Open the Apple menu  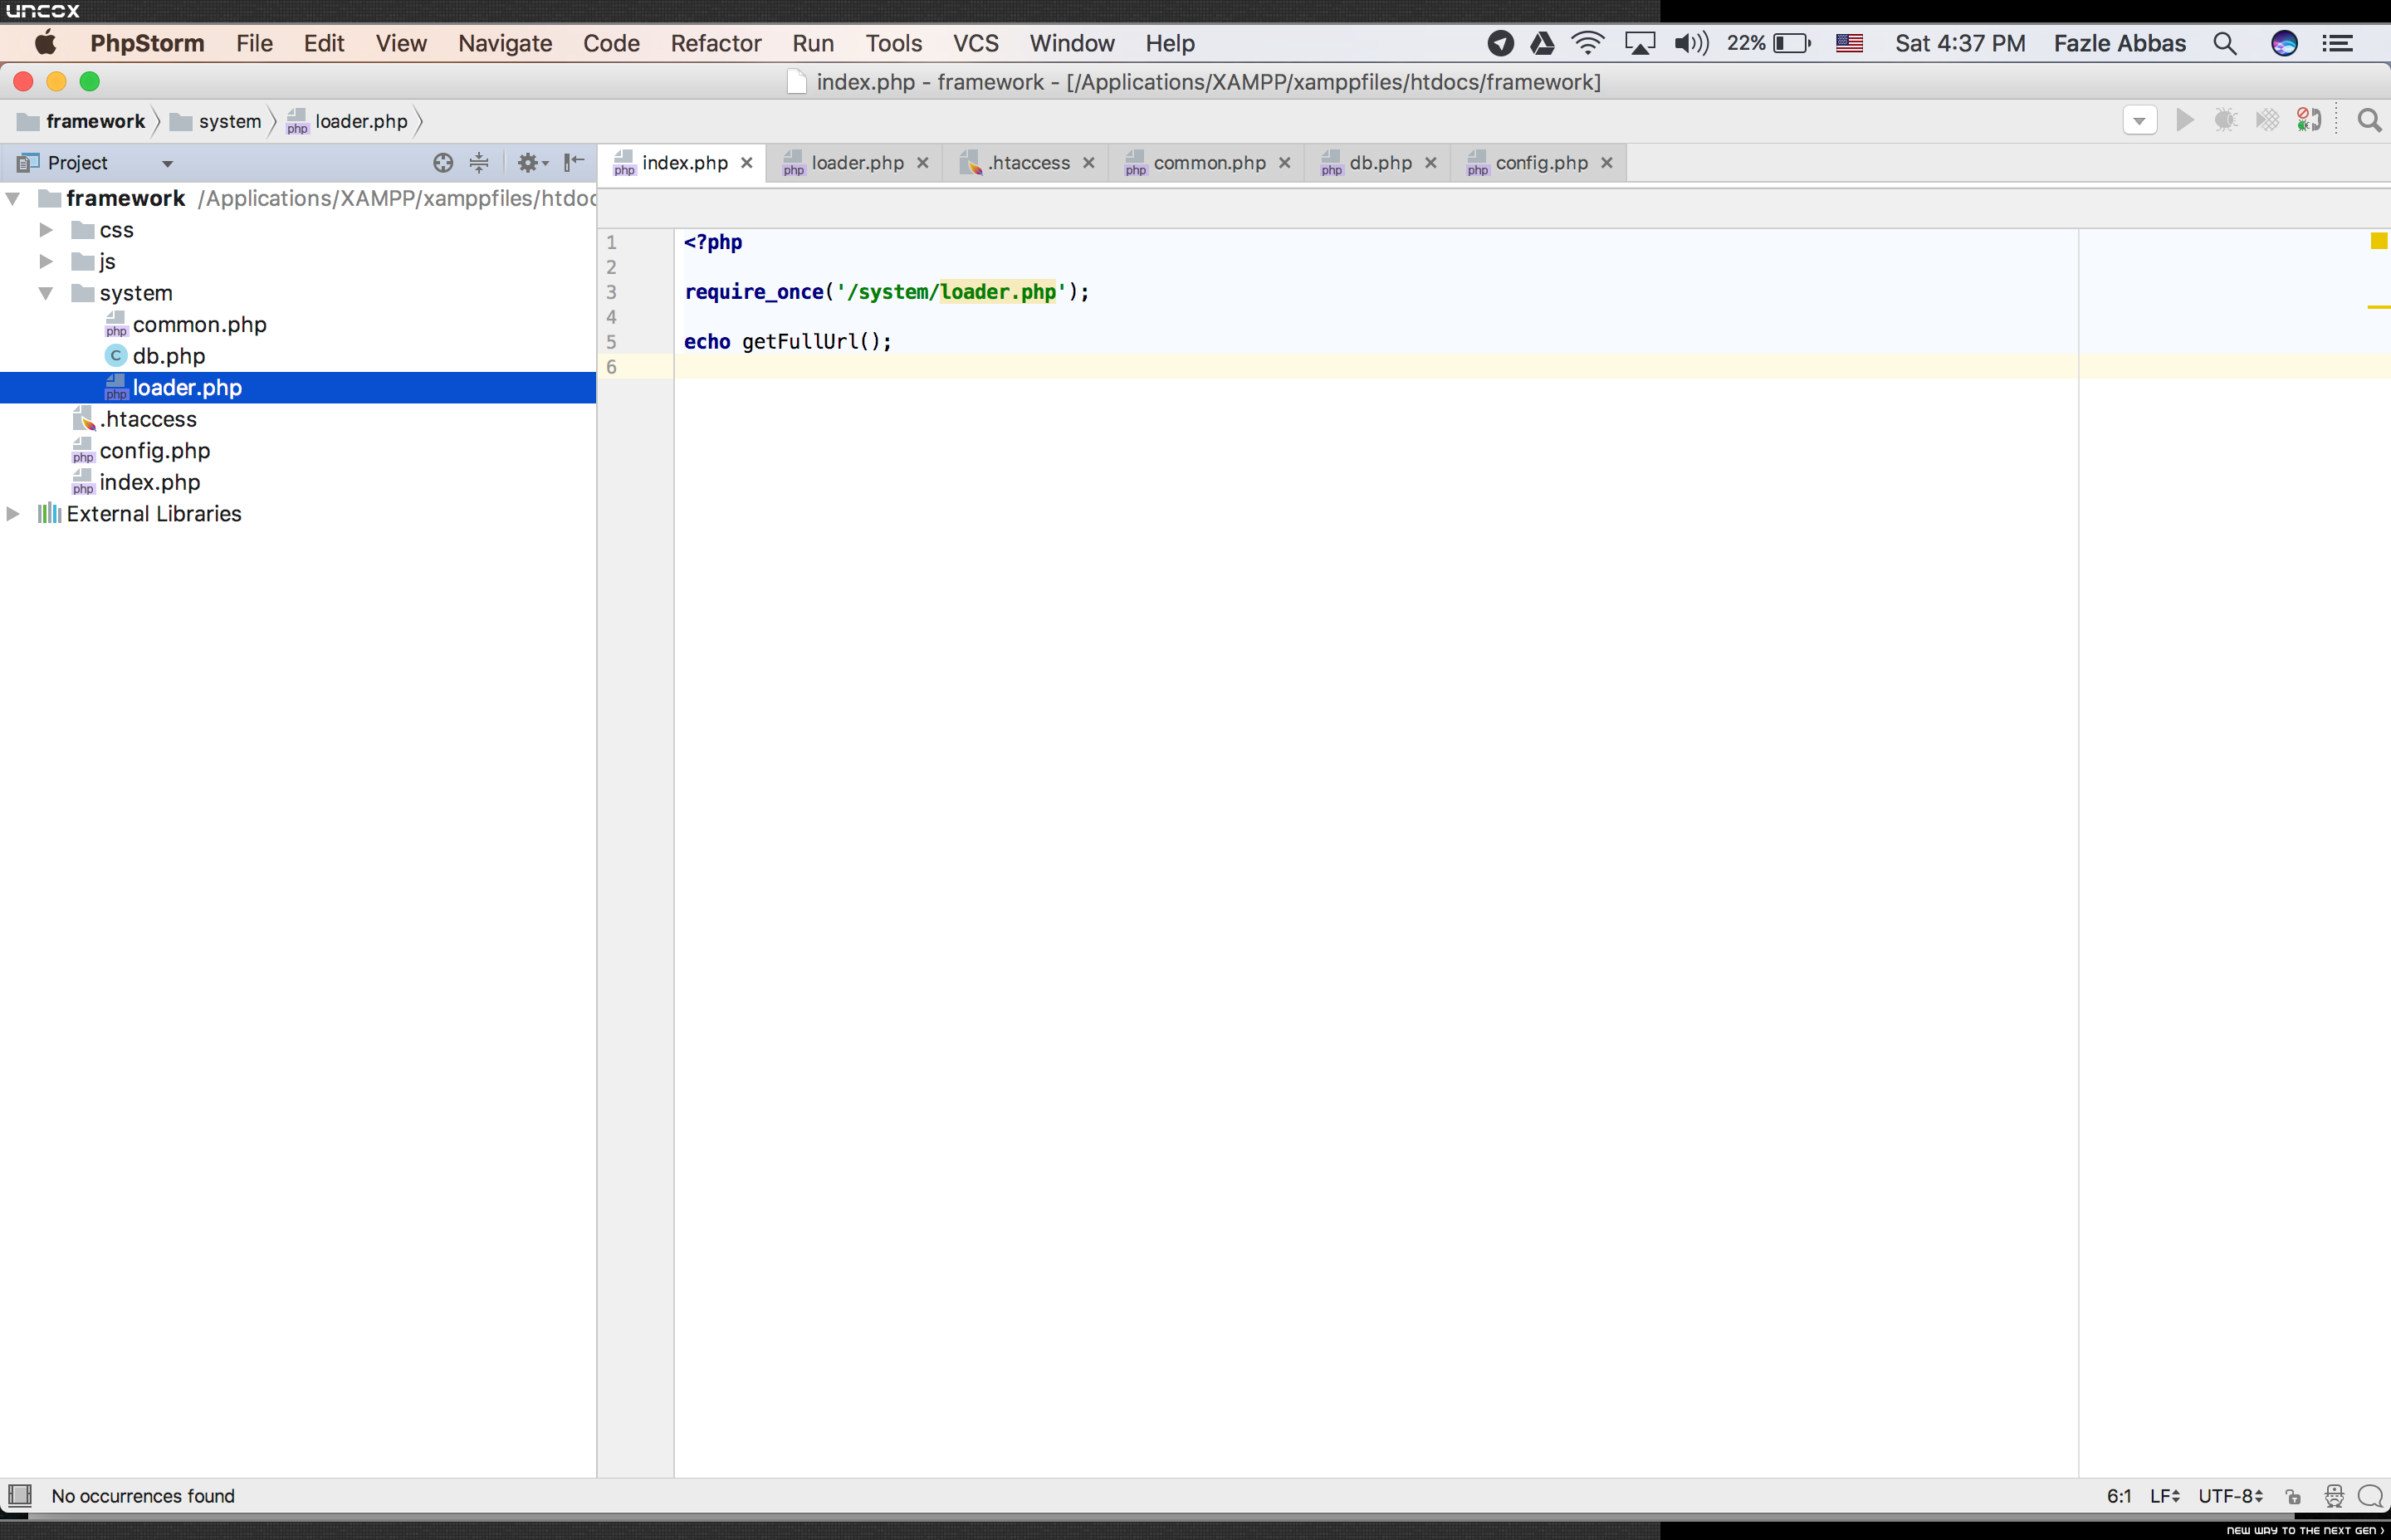coord(46,43)
